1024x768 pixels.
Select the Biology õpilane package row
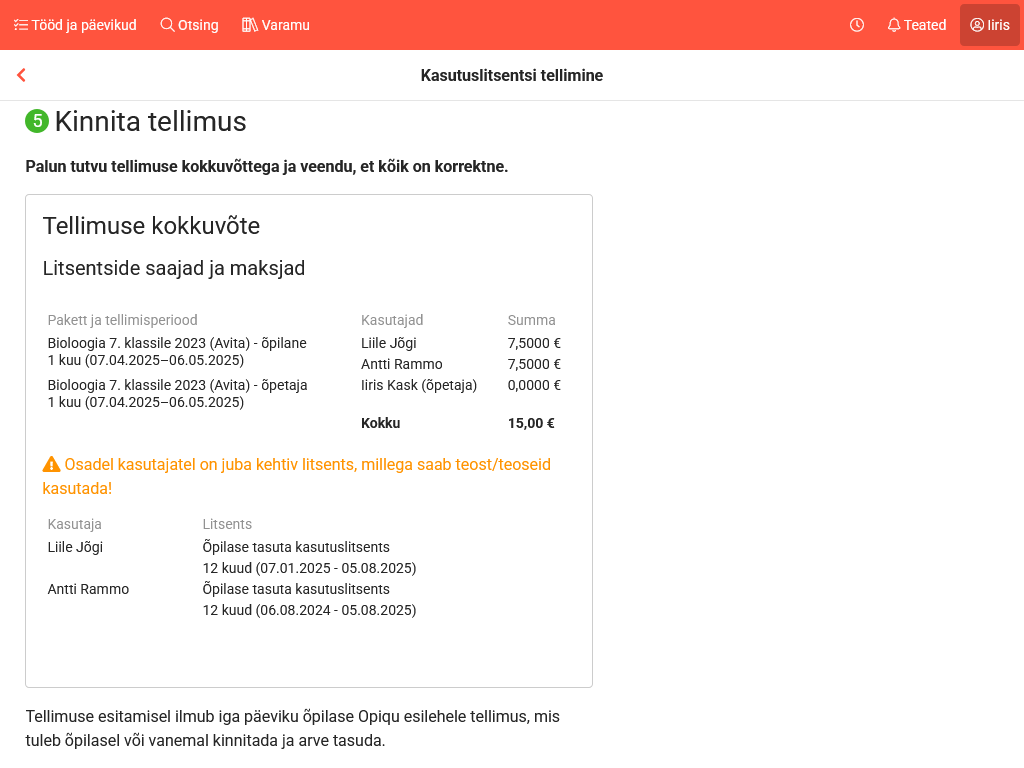(177, 352)
